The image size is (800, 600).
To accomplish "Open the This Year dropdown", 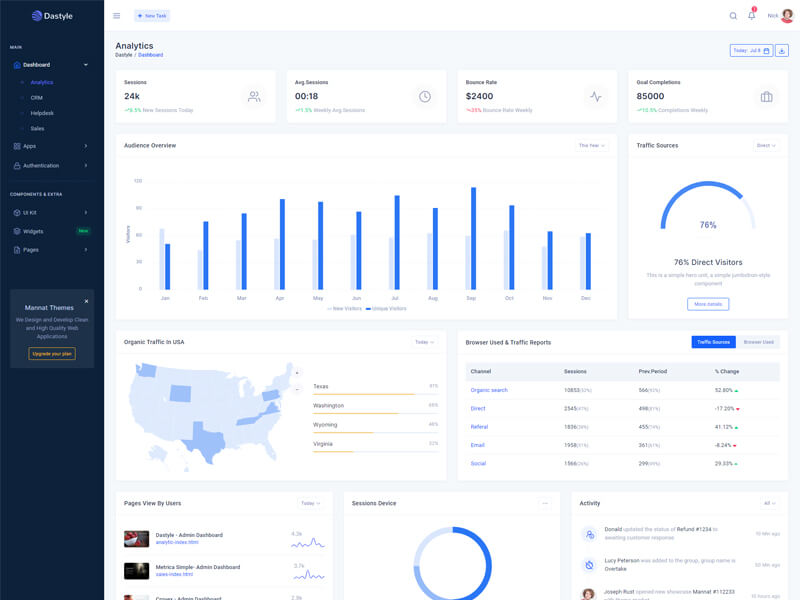I will 591,145.
